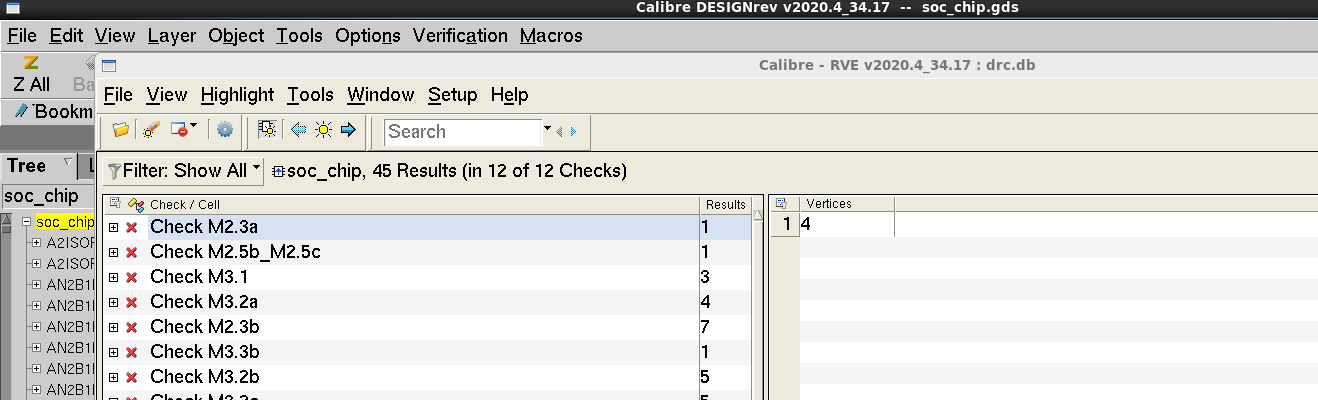Click red X status of Check M3.1
This screenshot has height=400, width=1318.
131,277
